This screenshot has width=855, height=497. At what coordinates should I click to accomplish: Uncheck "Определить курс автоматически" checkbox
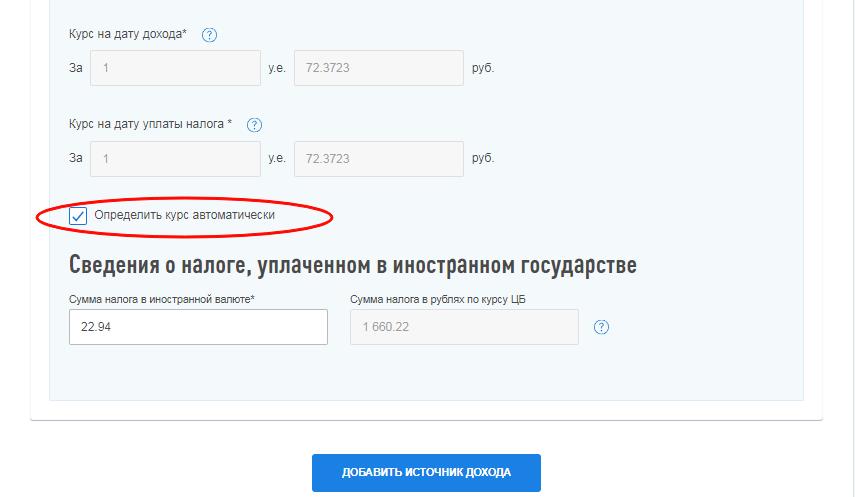coord(78,216)
